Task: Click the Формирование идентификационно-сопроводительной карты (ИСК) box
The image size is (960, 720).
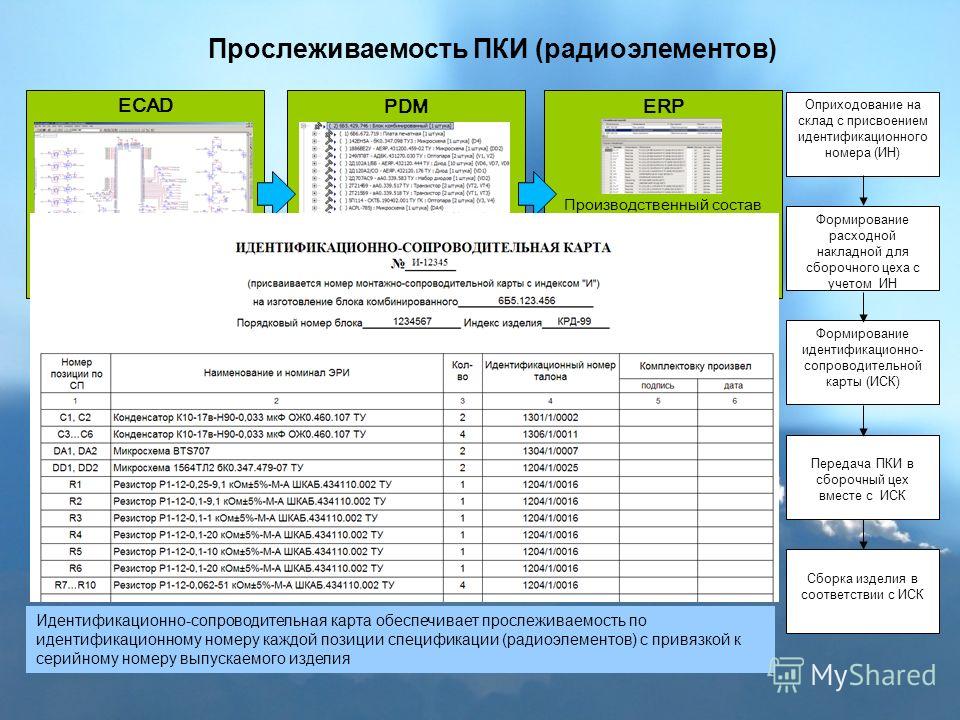Action: coord(863,362)
